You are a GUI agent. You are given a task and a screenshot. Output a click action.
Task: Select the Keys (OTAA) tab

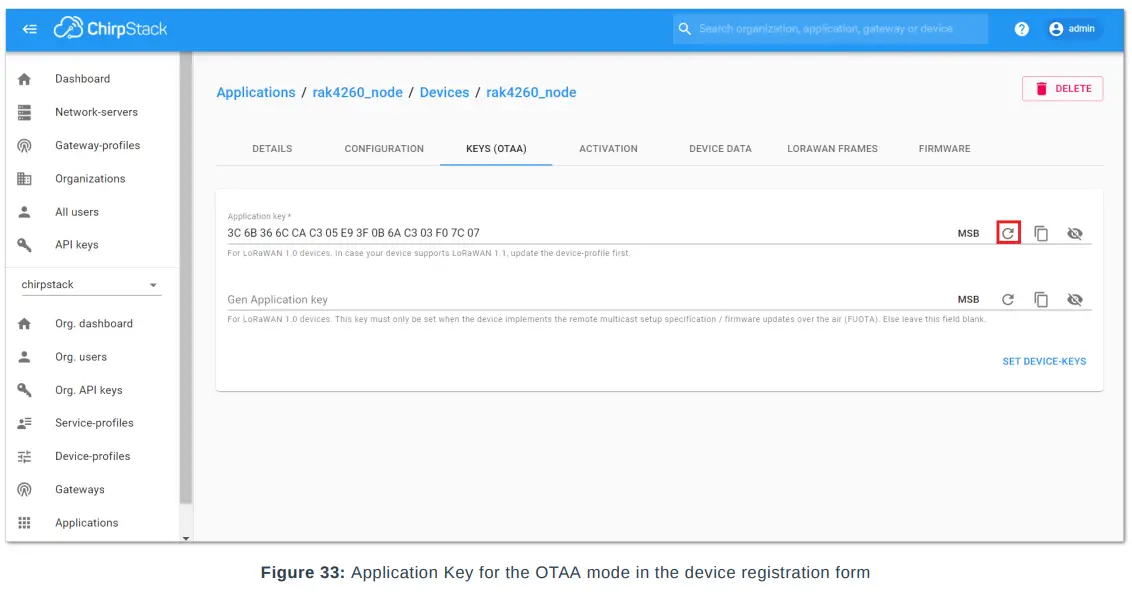(496, 149)
